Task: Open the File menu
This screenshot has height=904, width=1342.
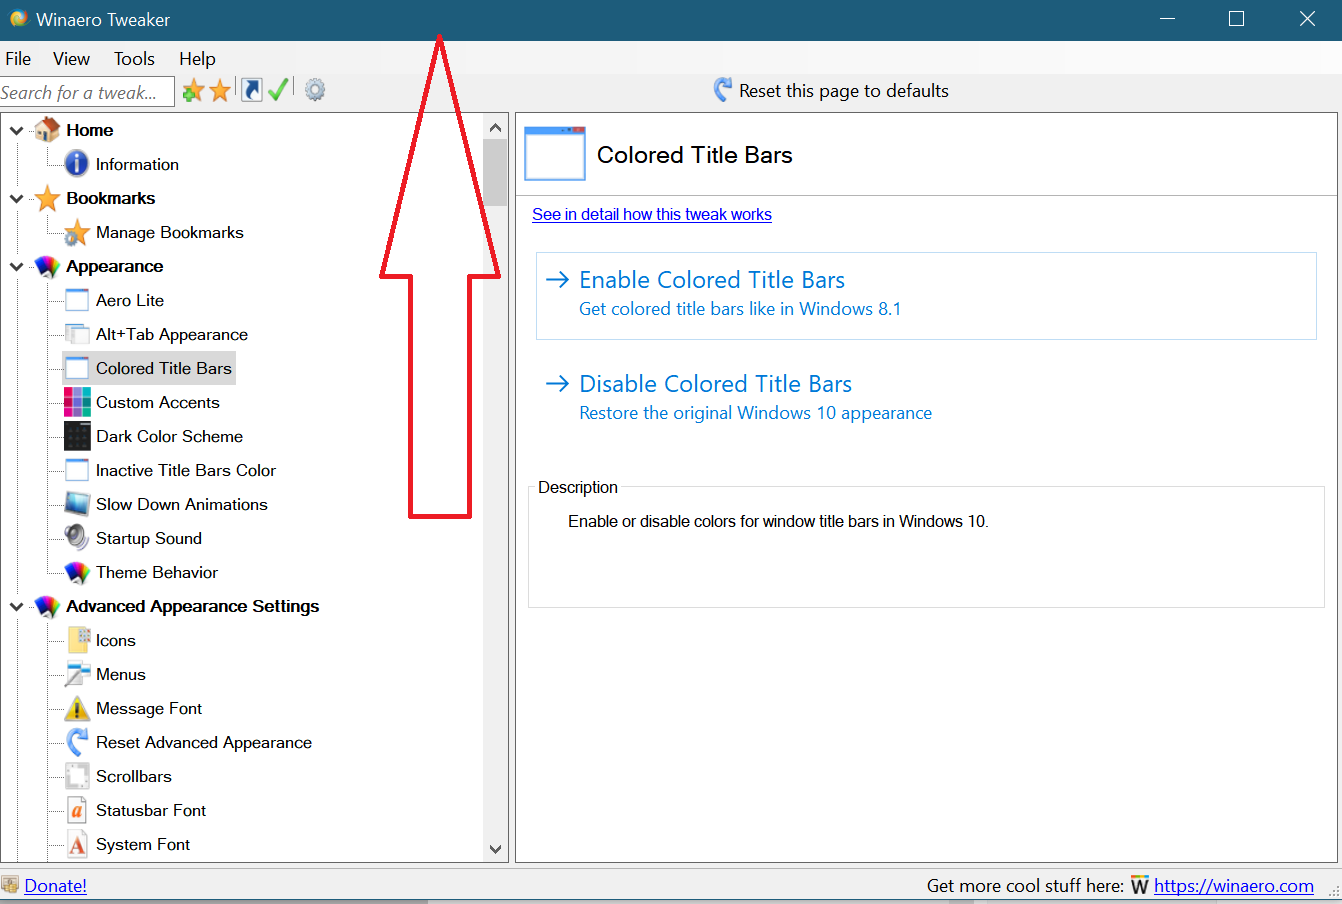Action: pyautogui.click(x=18, y=59)
